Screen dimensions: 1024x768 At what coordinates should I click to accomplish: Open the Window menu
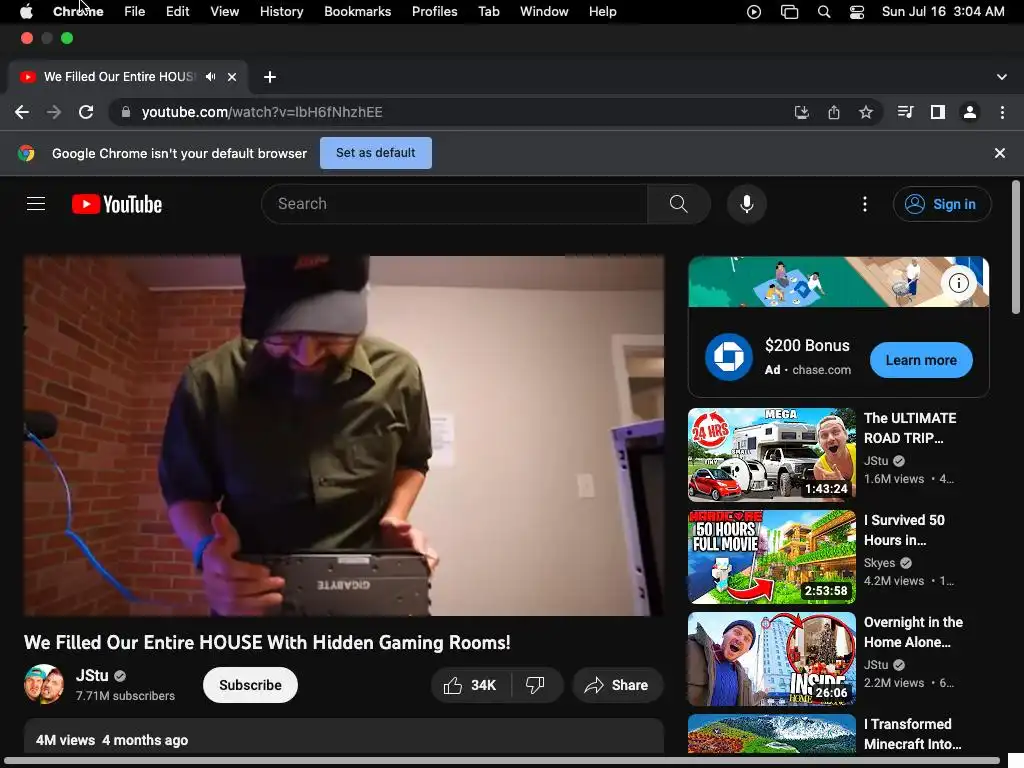pos(544,11)
